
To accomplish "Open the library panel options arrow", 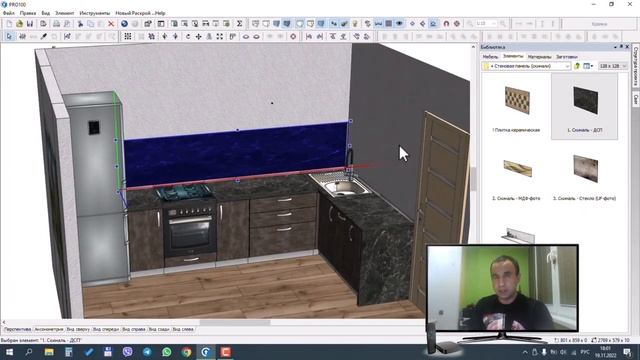I will [x=615, y=47].
